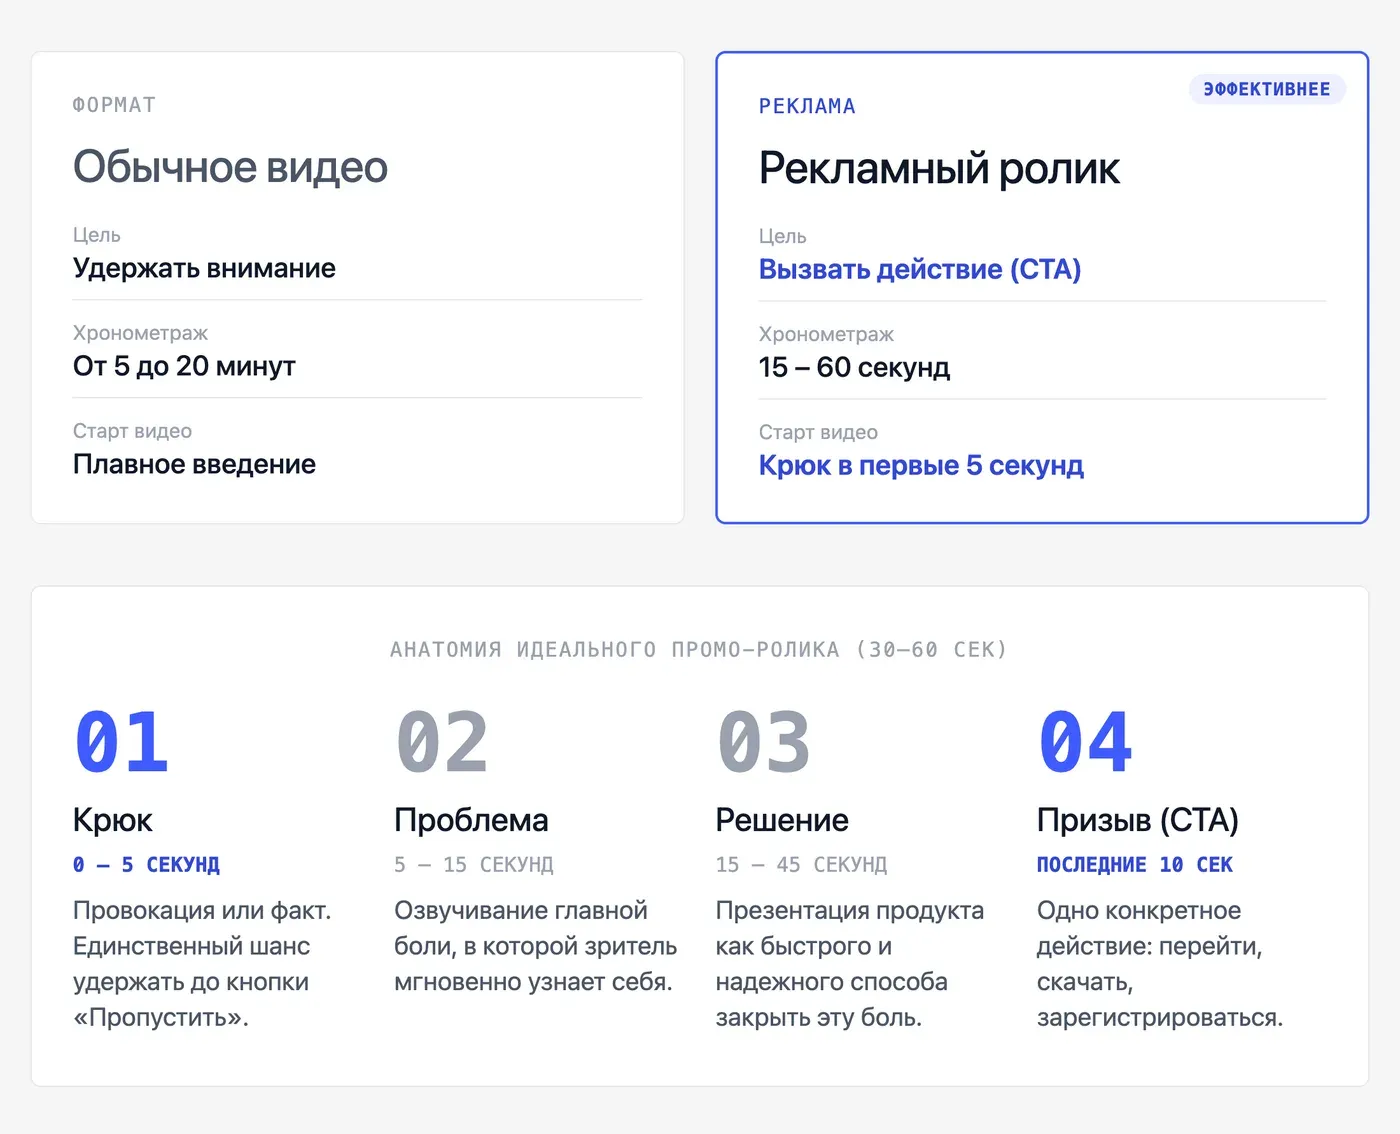1400x1134 pixels.
Task: Click the large 03 step number
Action: click(x=764, y=742)
